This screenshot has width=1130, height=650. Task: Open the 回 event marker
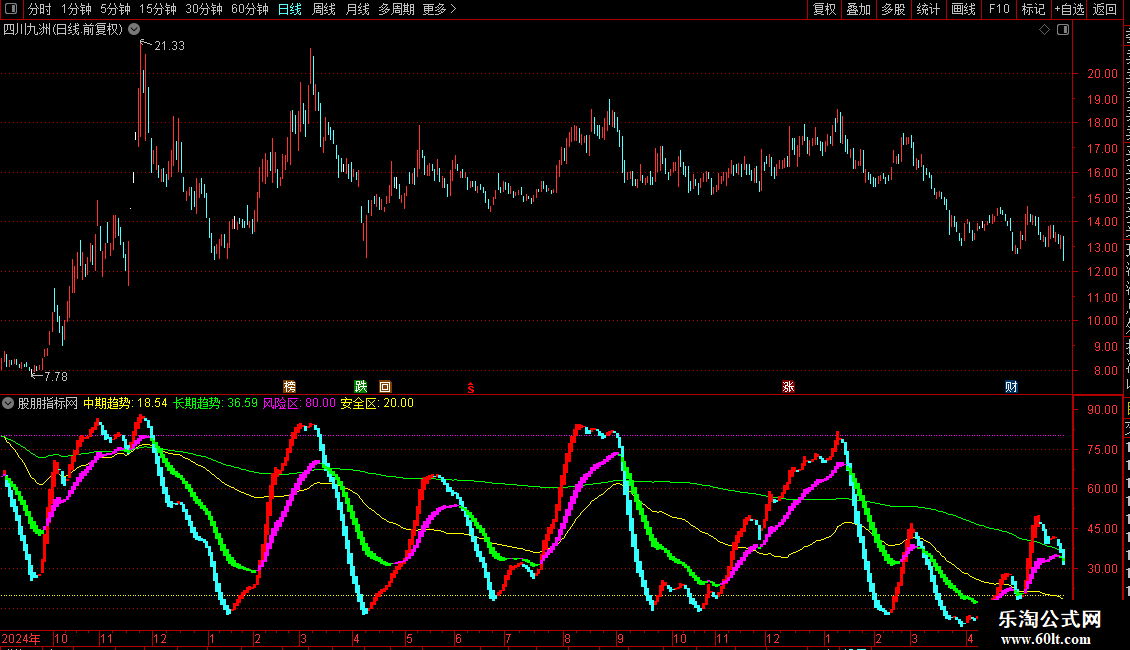click(385, 387)
